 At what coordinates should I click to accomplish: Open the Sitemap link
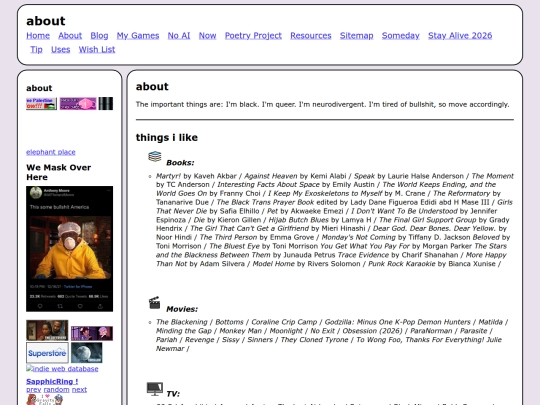coord(356,35)
